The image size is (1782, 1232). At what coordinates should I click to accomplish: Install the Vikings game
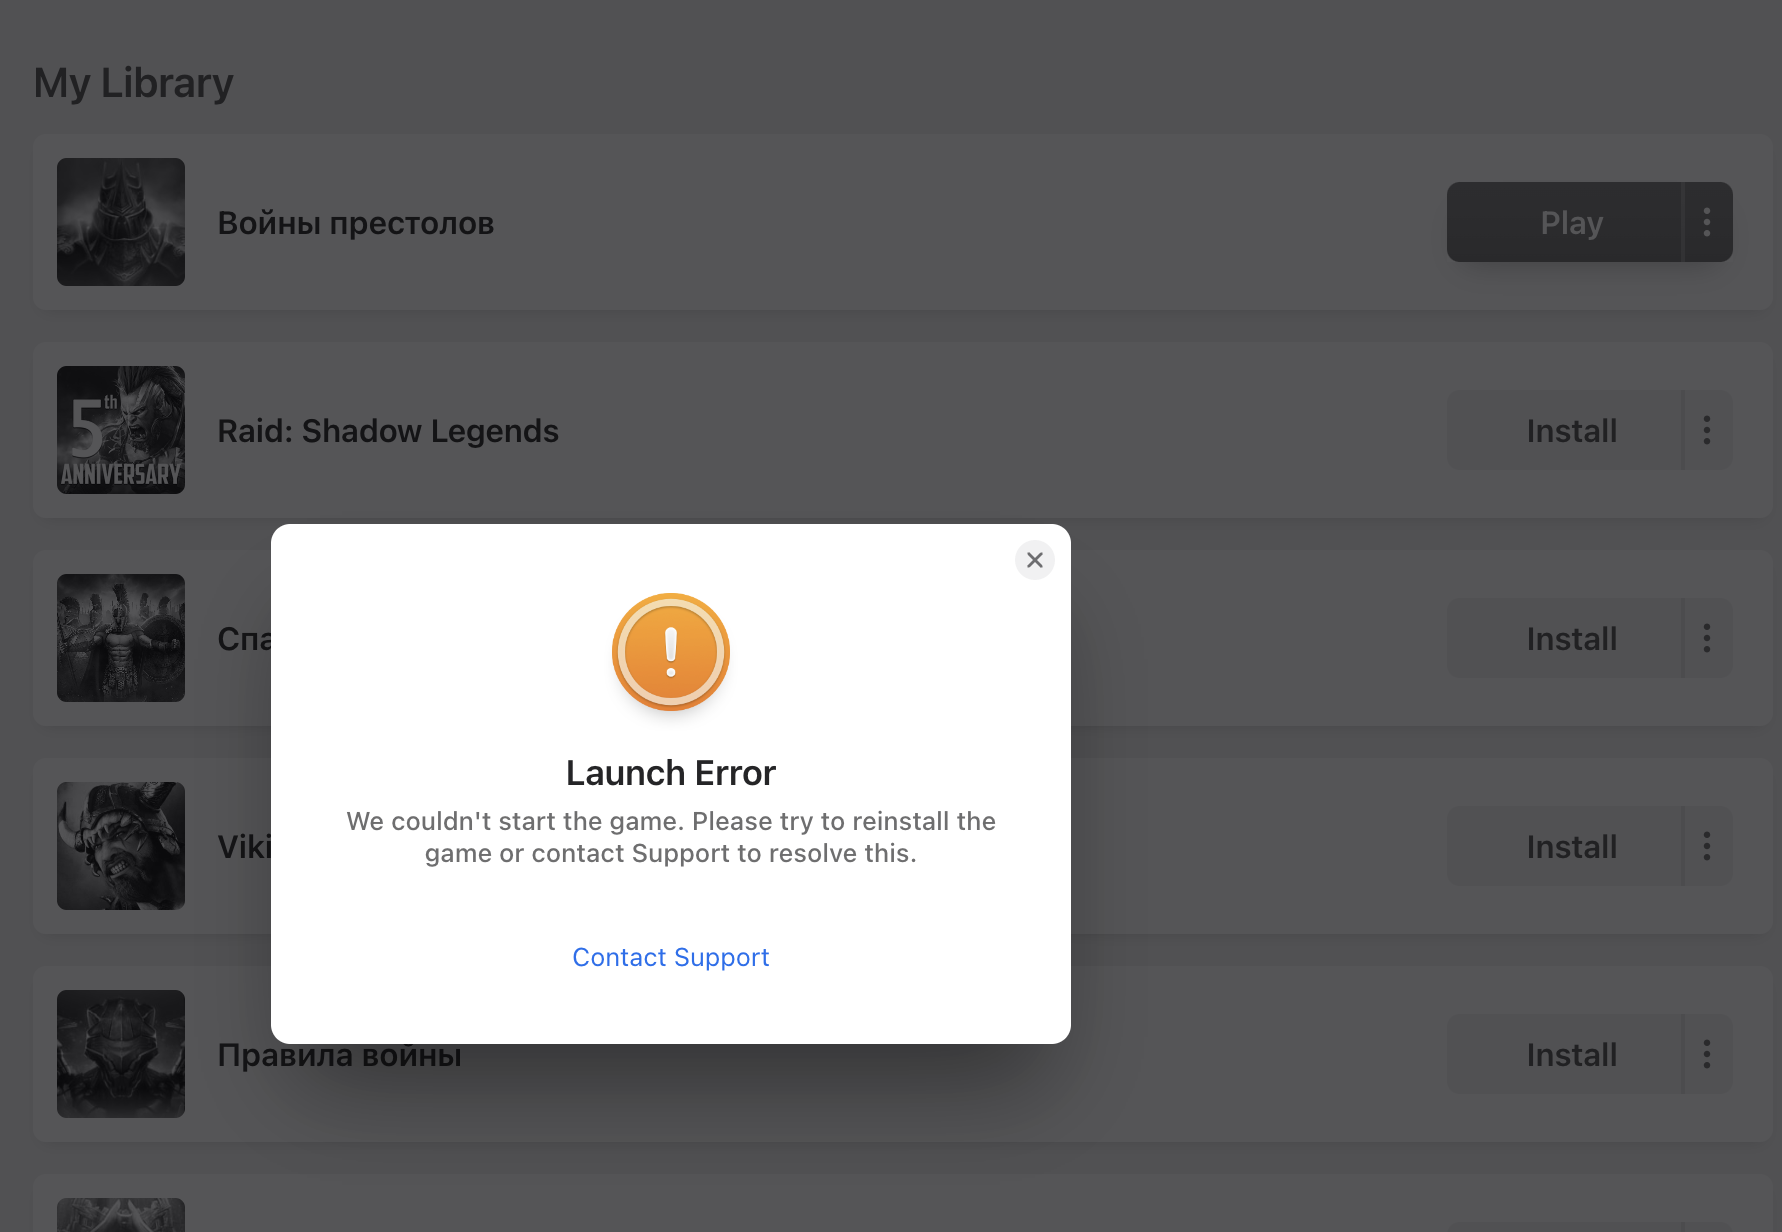pyautogui.click(x=1564, y=846)
